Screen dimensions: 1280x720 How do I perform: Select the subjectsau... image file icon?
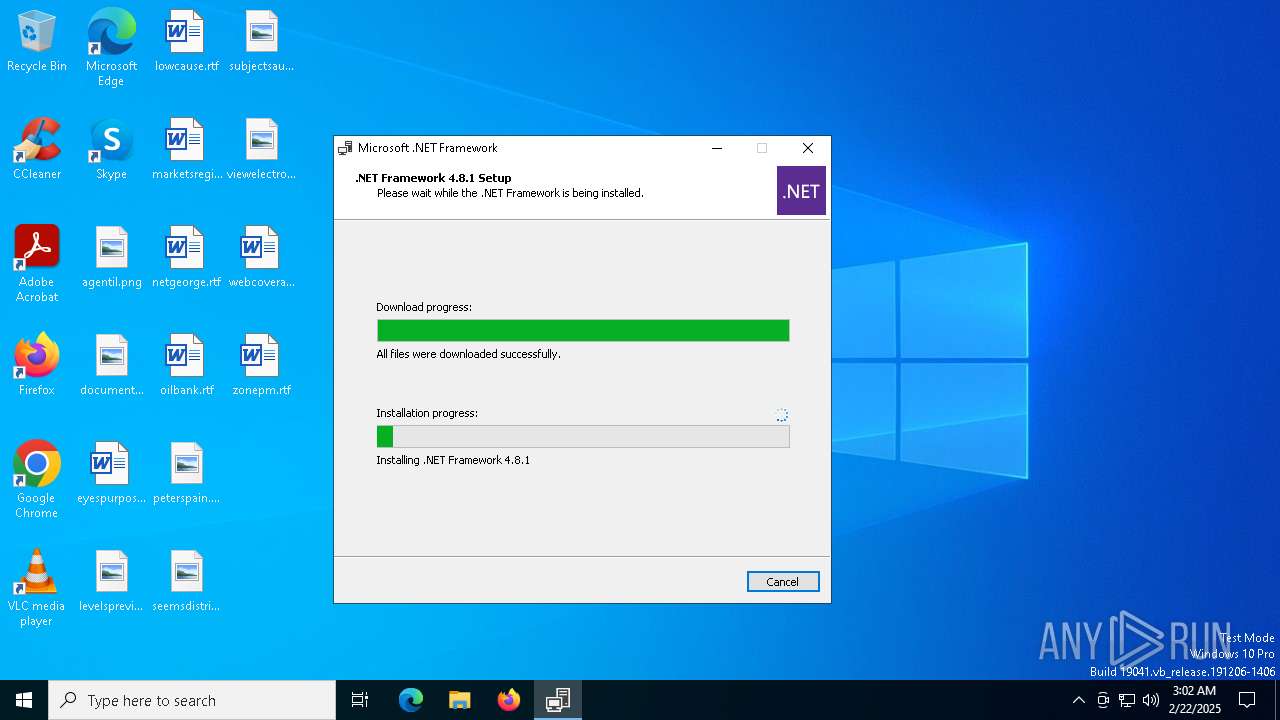coord(261,42)
